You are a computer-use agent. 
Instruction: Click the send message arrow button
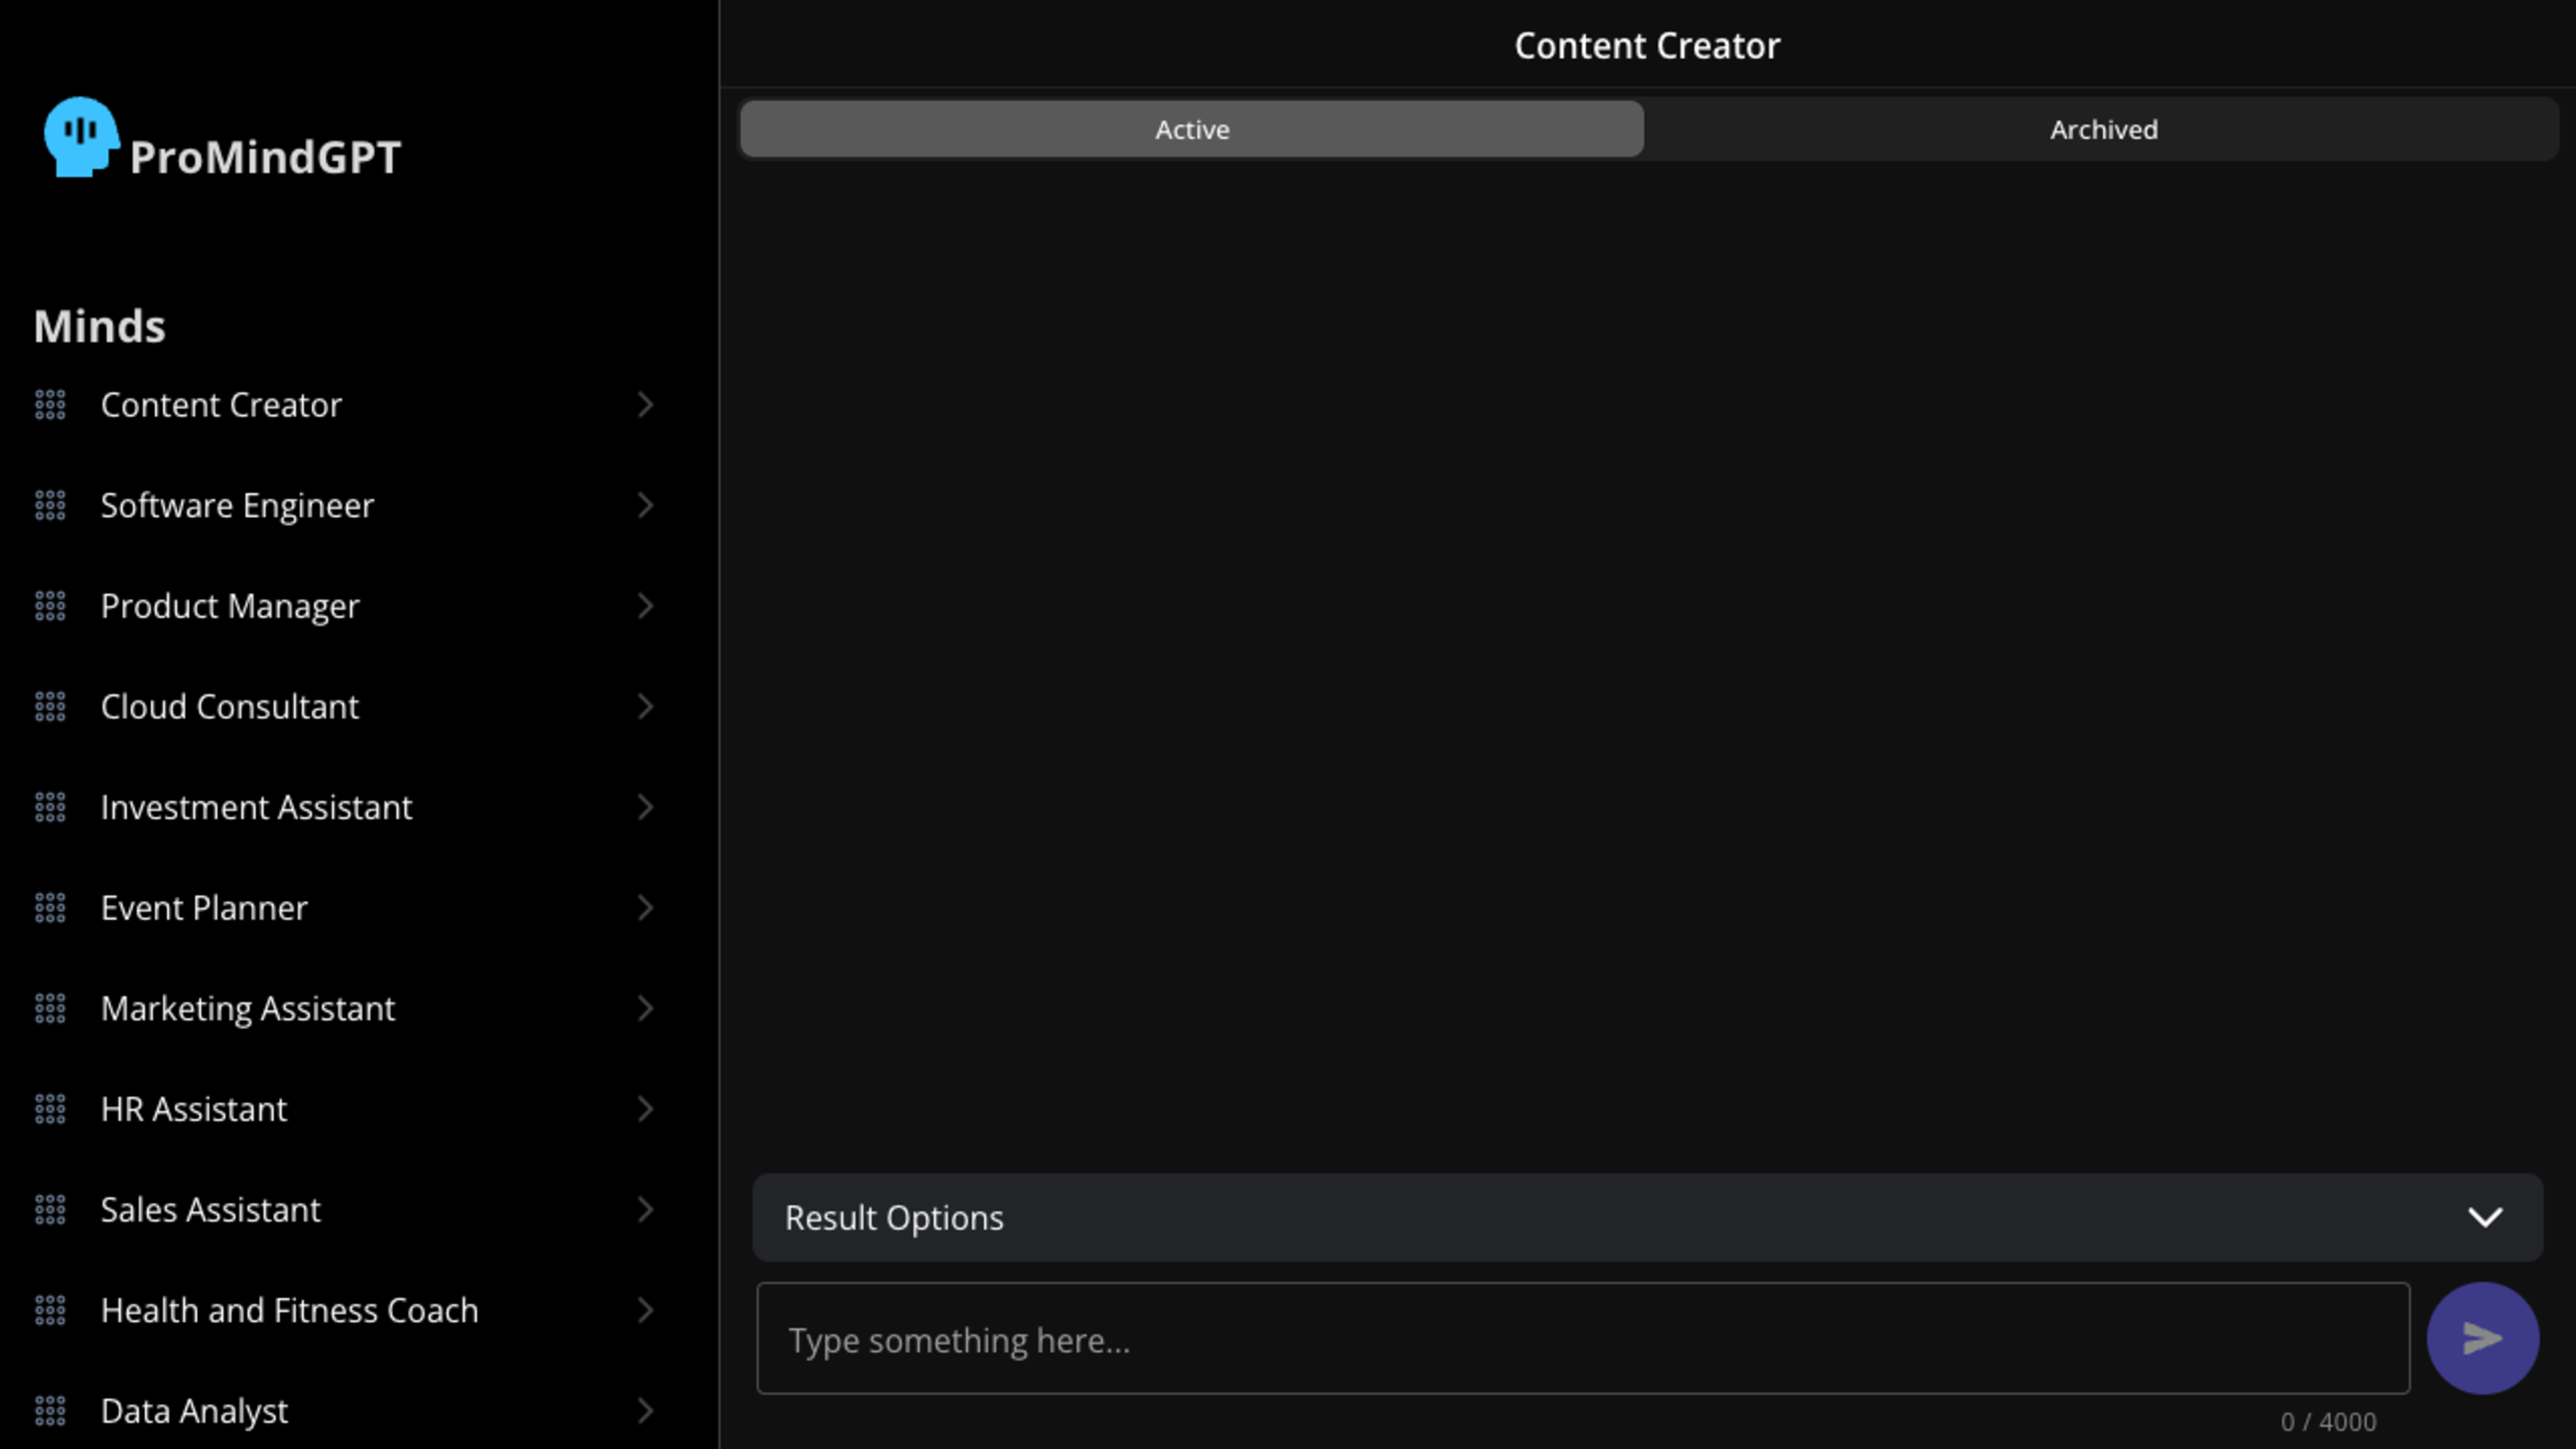(x=2482, y=1338)
